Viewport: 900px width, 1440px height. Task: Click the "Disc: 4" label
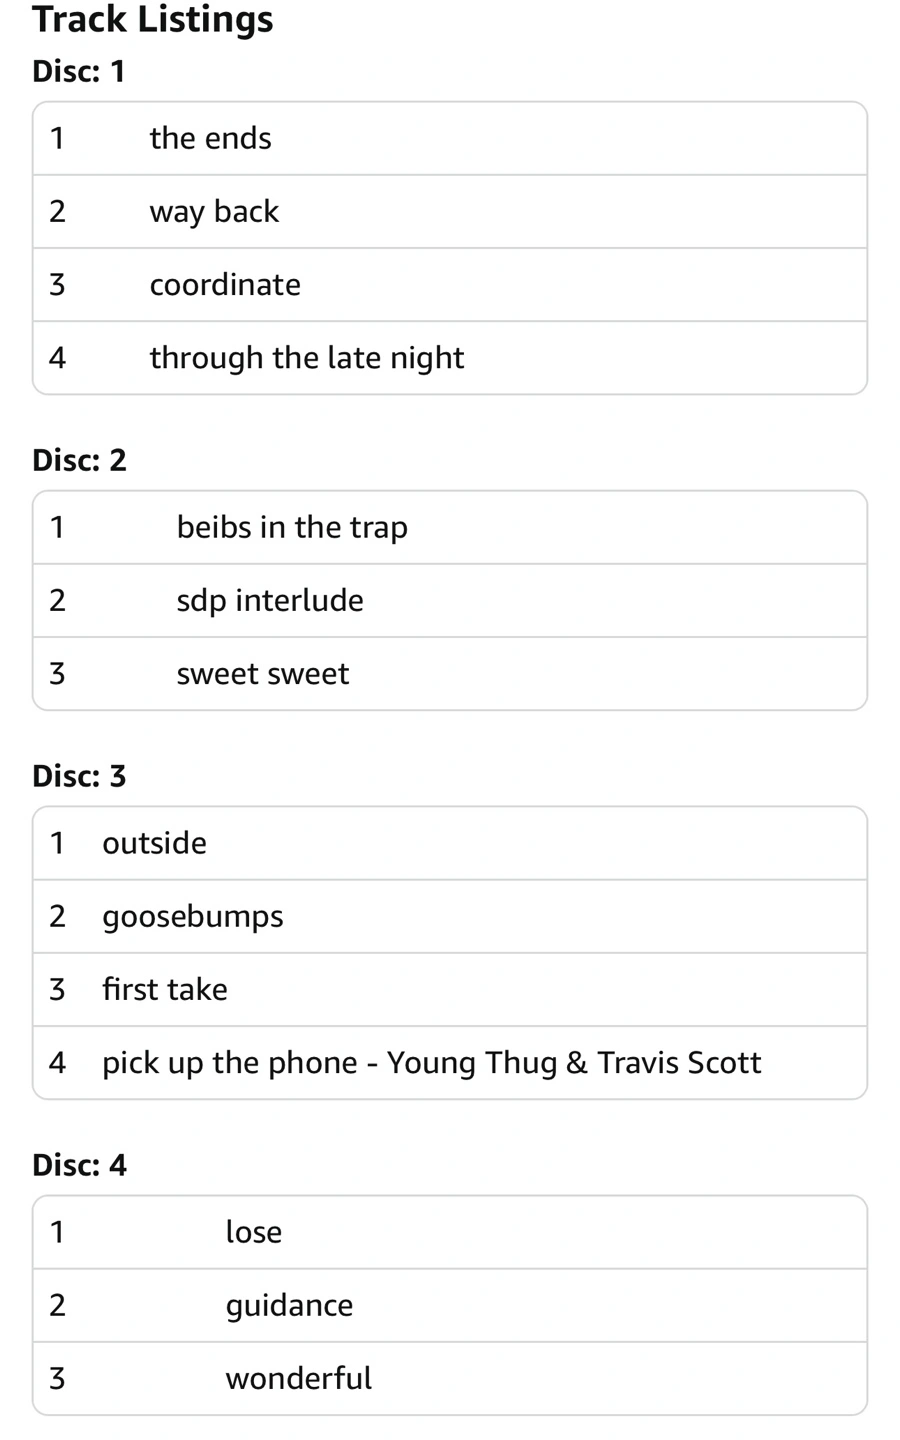(x=79, y=1165)
